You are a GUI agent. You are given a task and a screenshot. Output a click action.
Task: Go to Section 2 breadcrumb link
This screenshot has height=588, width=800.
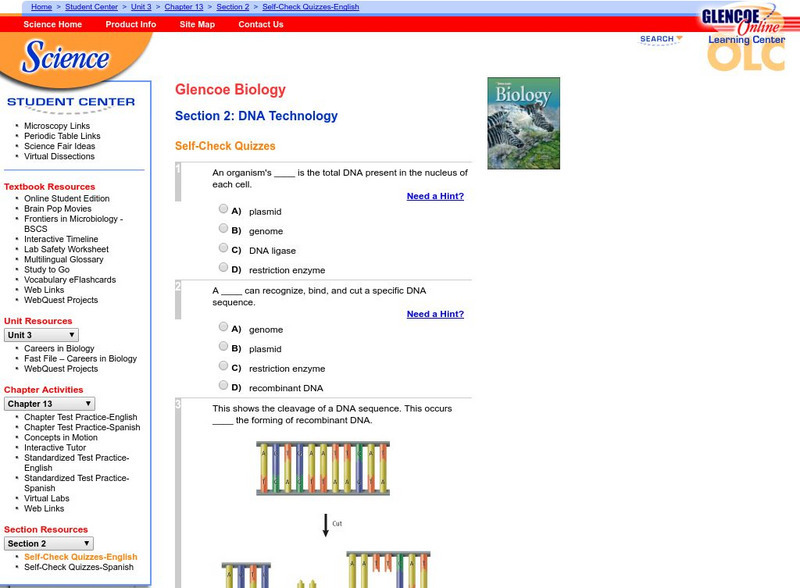pyautogui.click(x=233, y=7)
